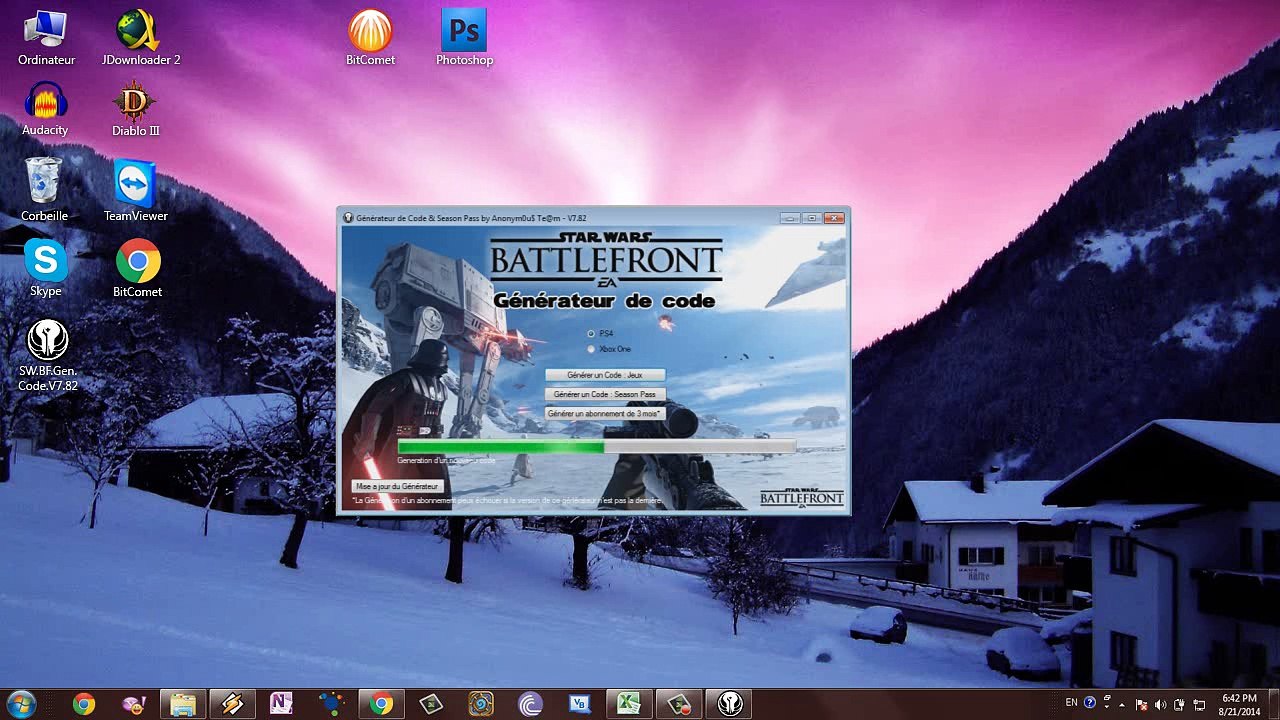The height and width of the screenshot is (720, 1280).
Task: Select the TeamViewer desktop icon
Action: point(135,189)
